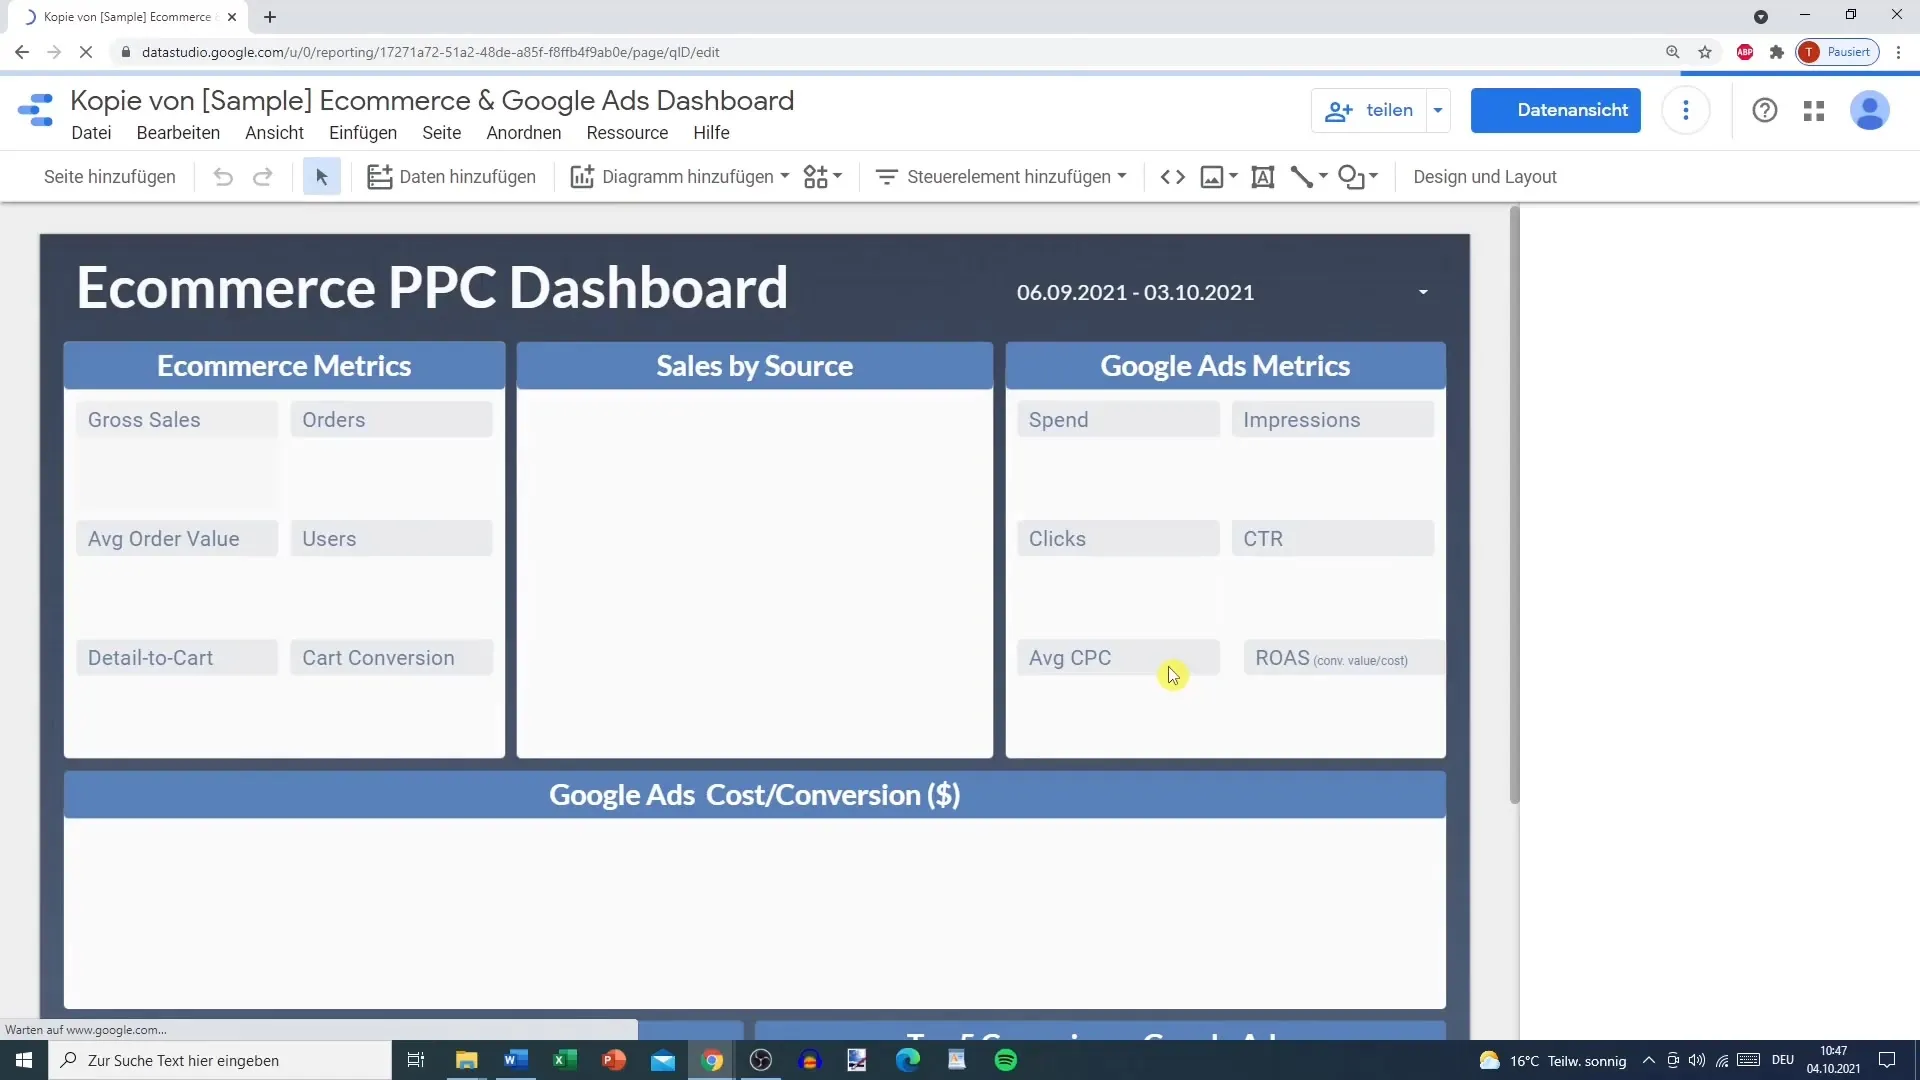Open the Ressource menu

(x=627, y=133)
